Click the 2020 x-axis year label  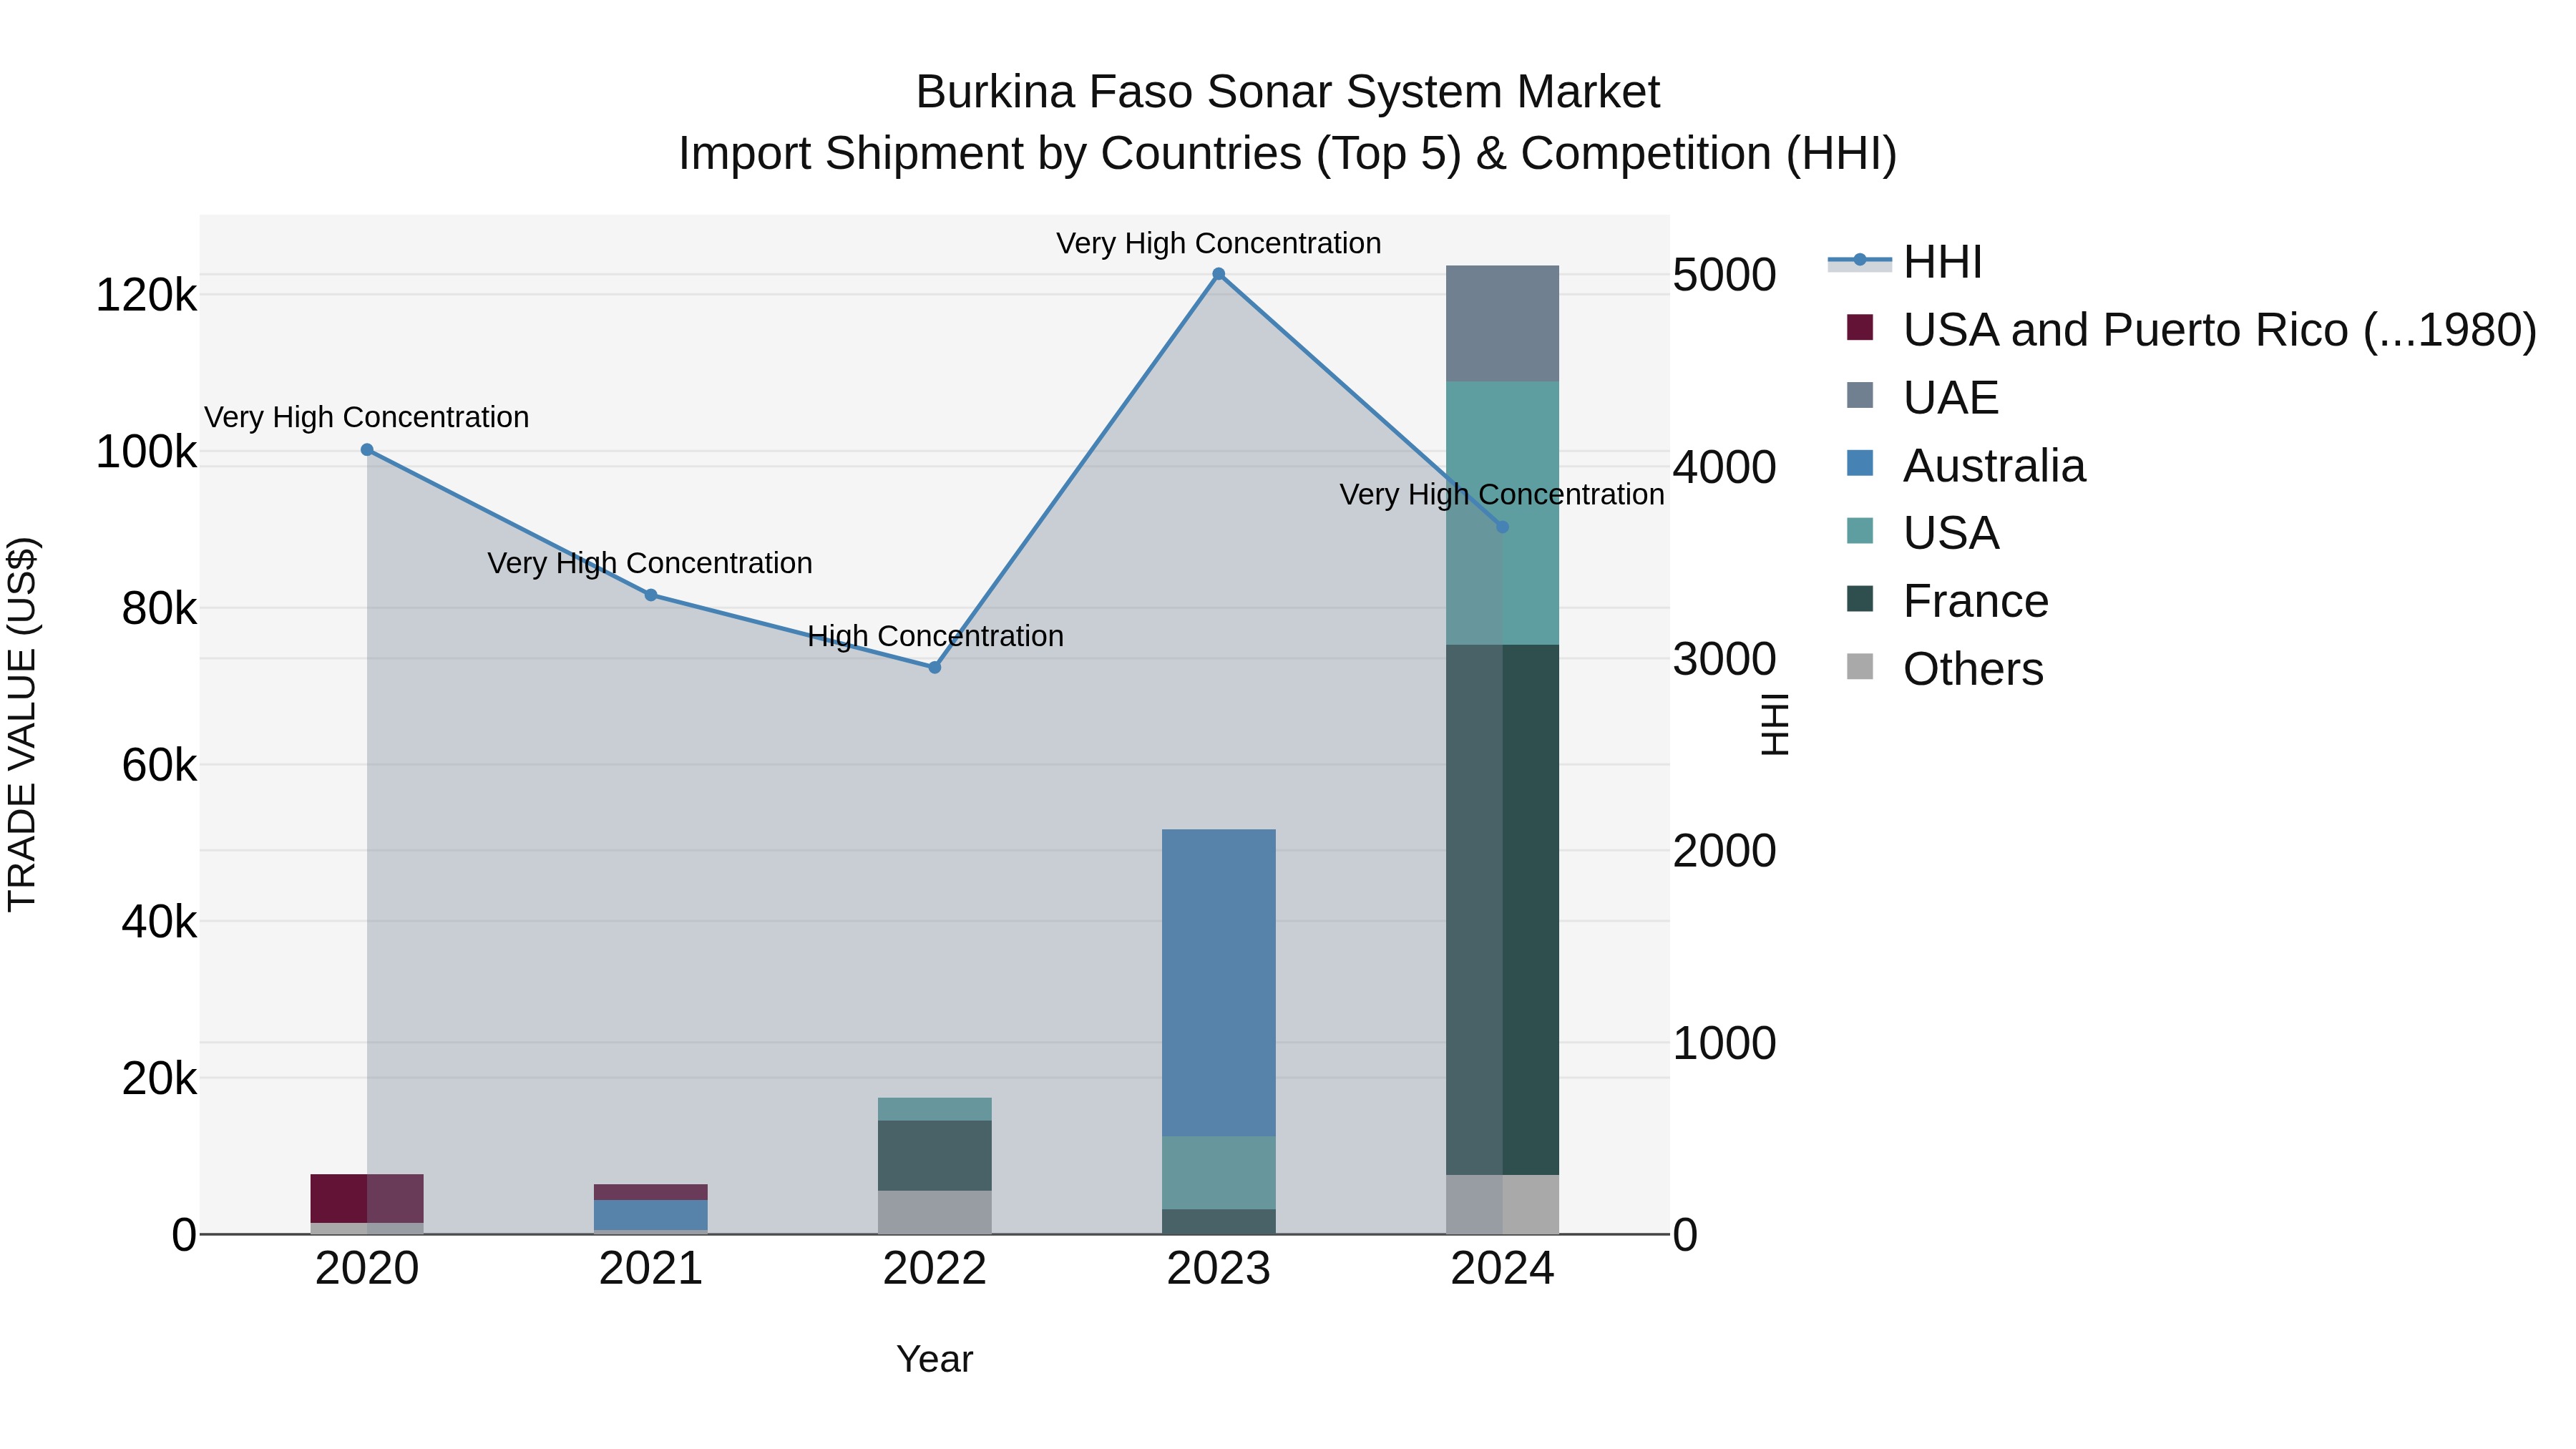(x=367, y=1269)
